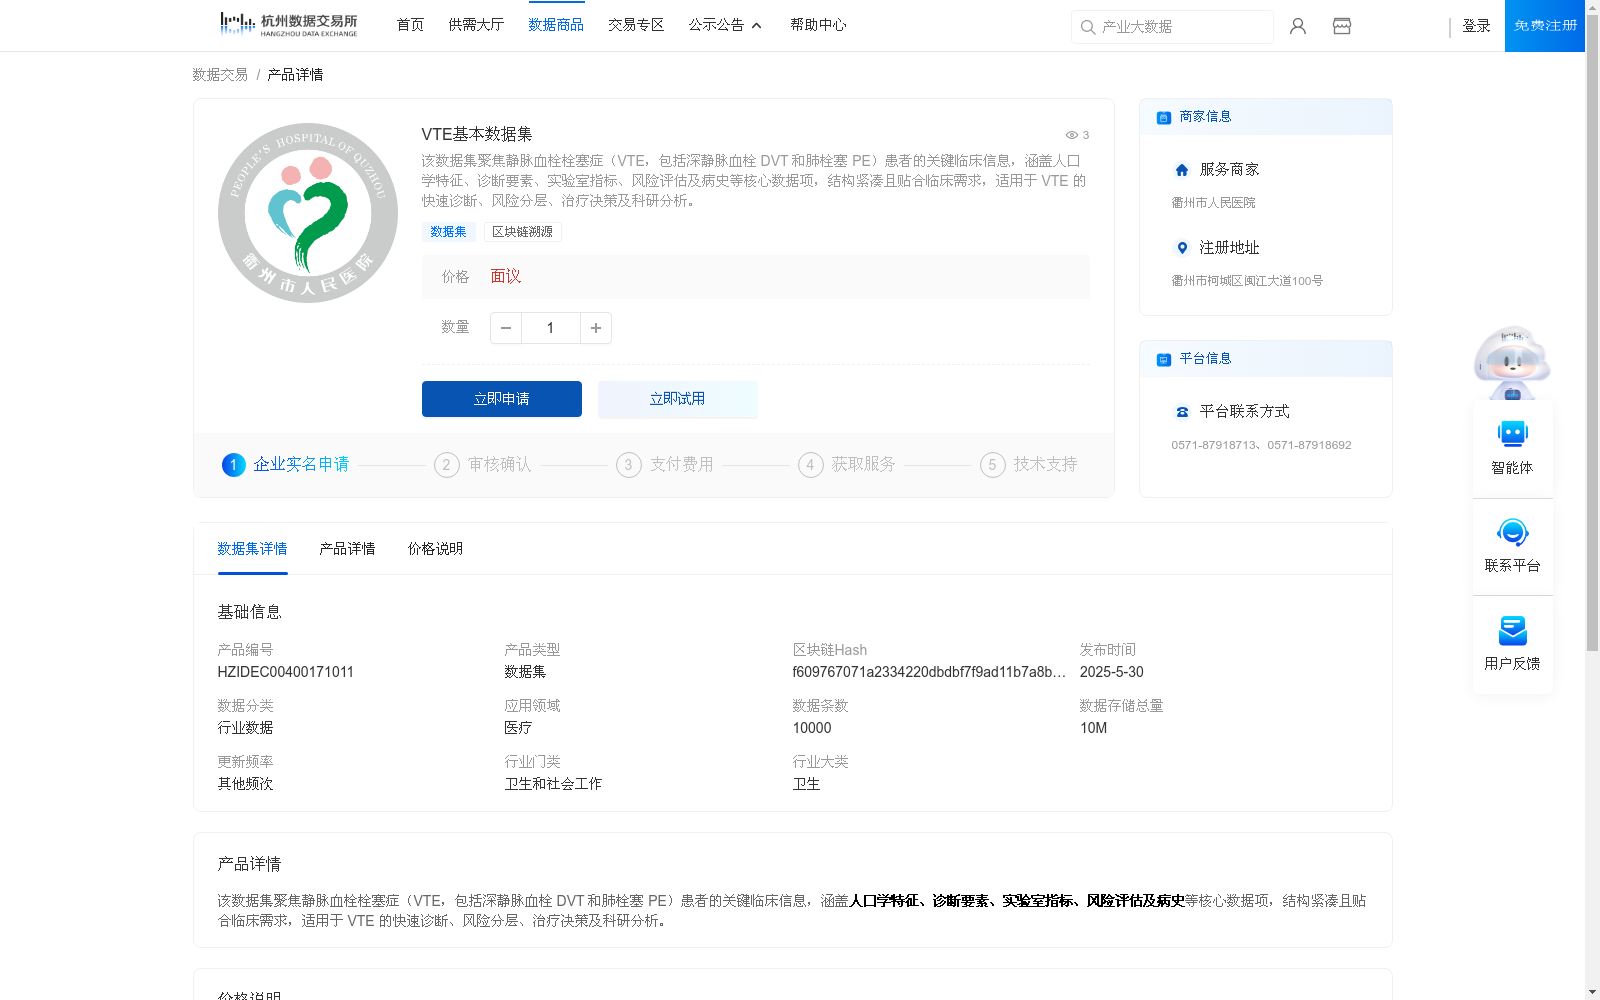Open 帮助中心 navigation item

point(818,25)
